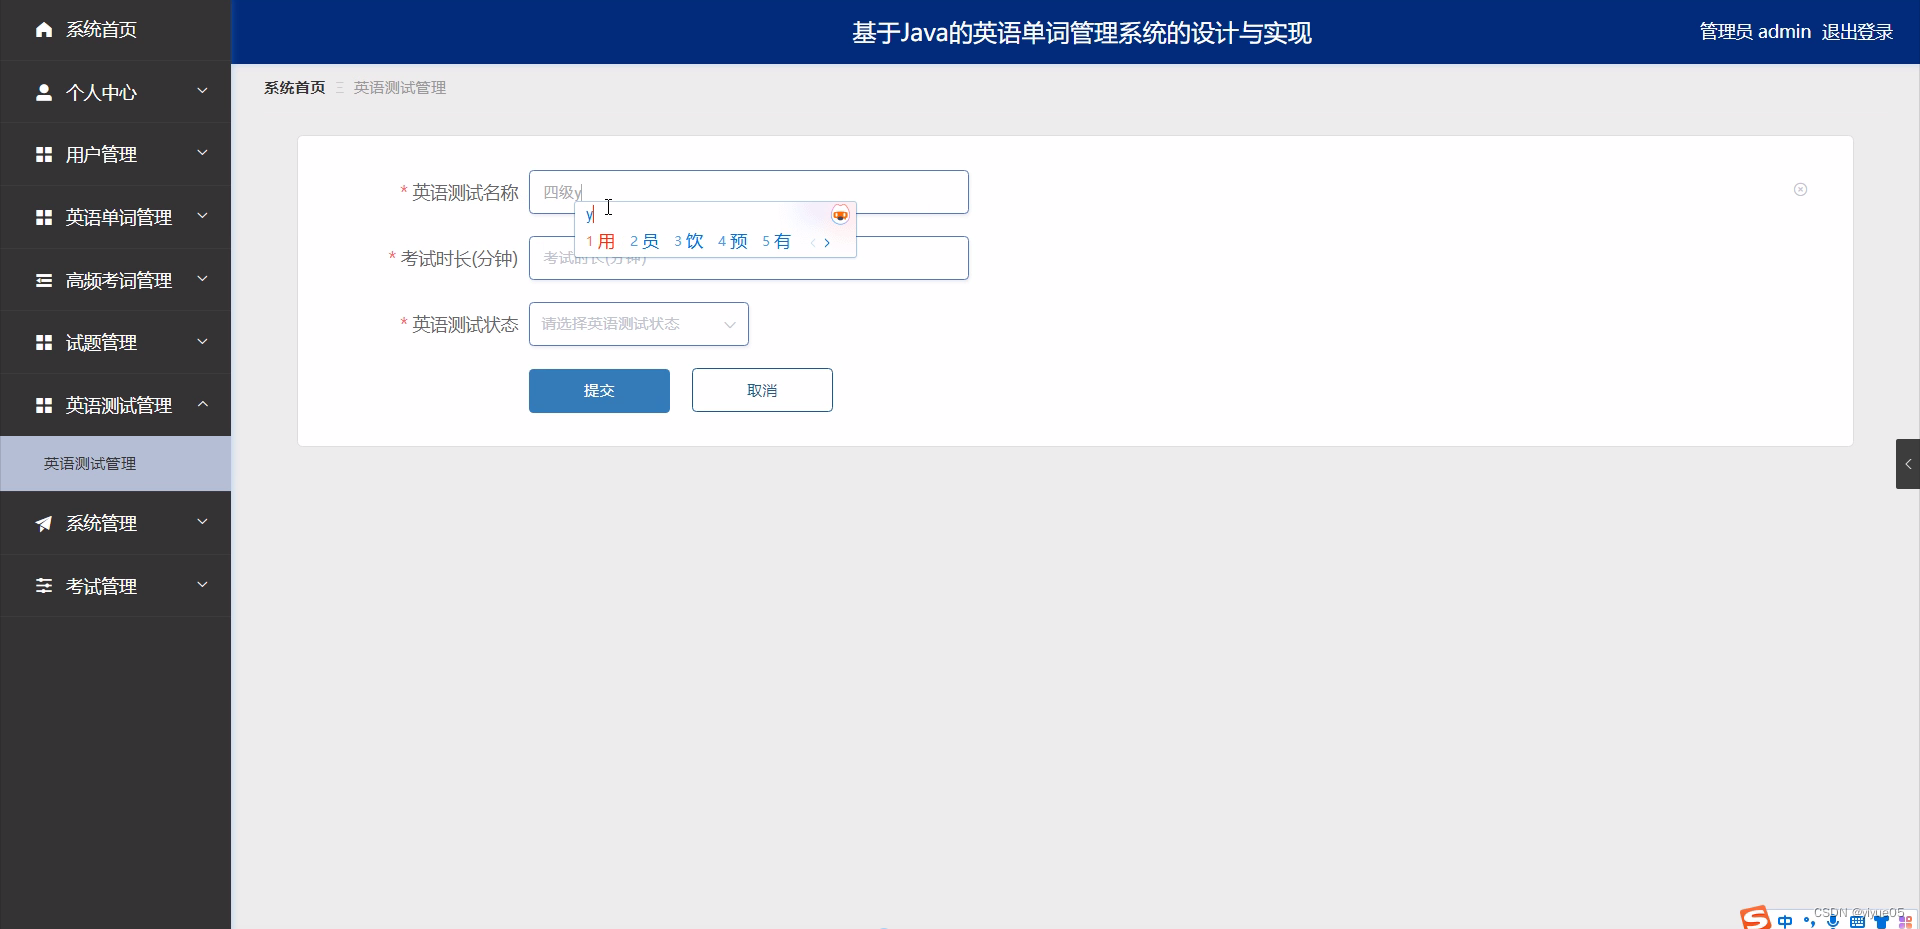This screenshot has height=929, width=1920.
Task: Open the Sogou soft keyboard icon
Action: [1858, 921]
